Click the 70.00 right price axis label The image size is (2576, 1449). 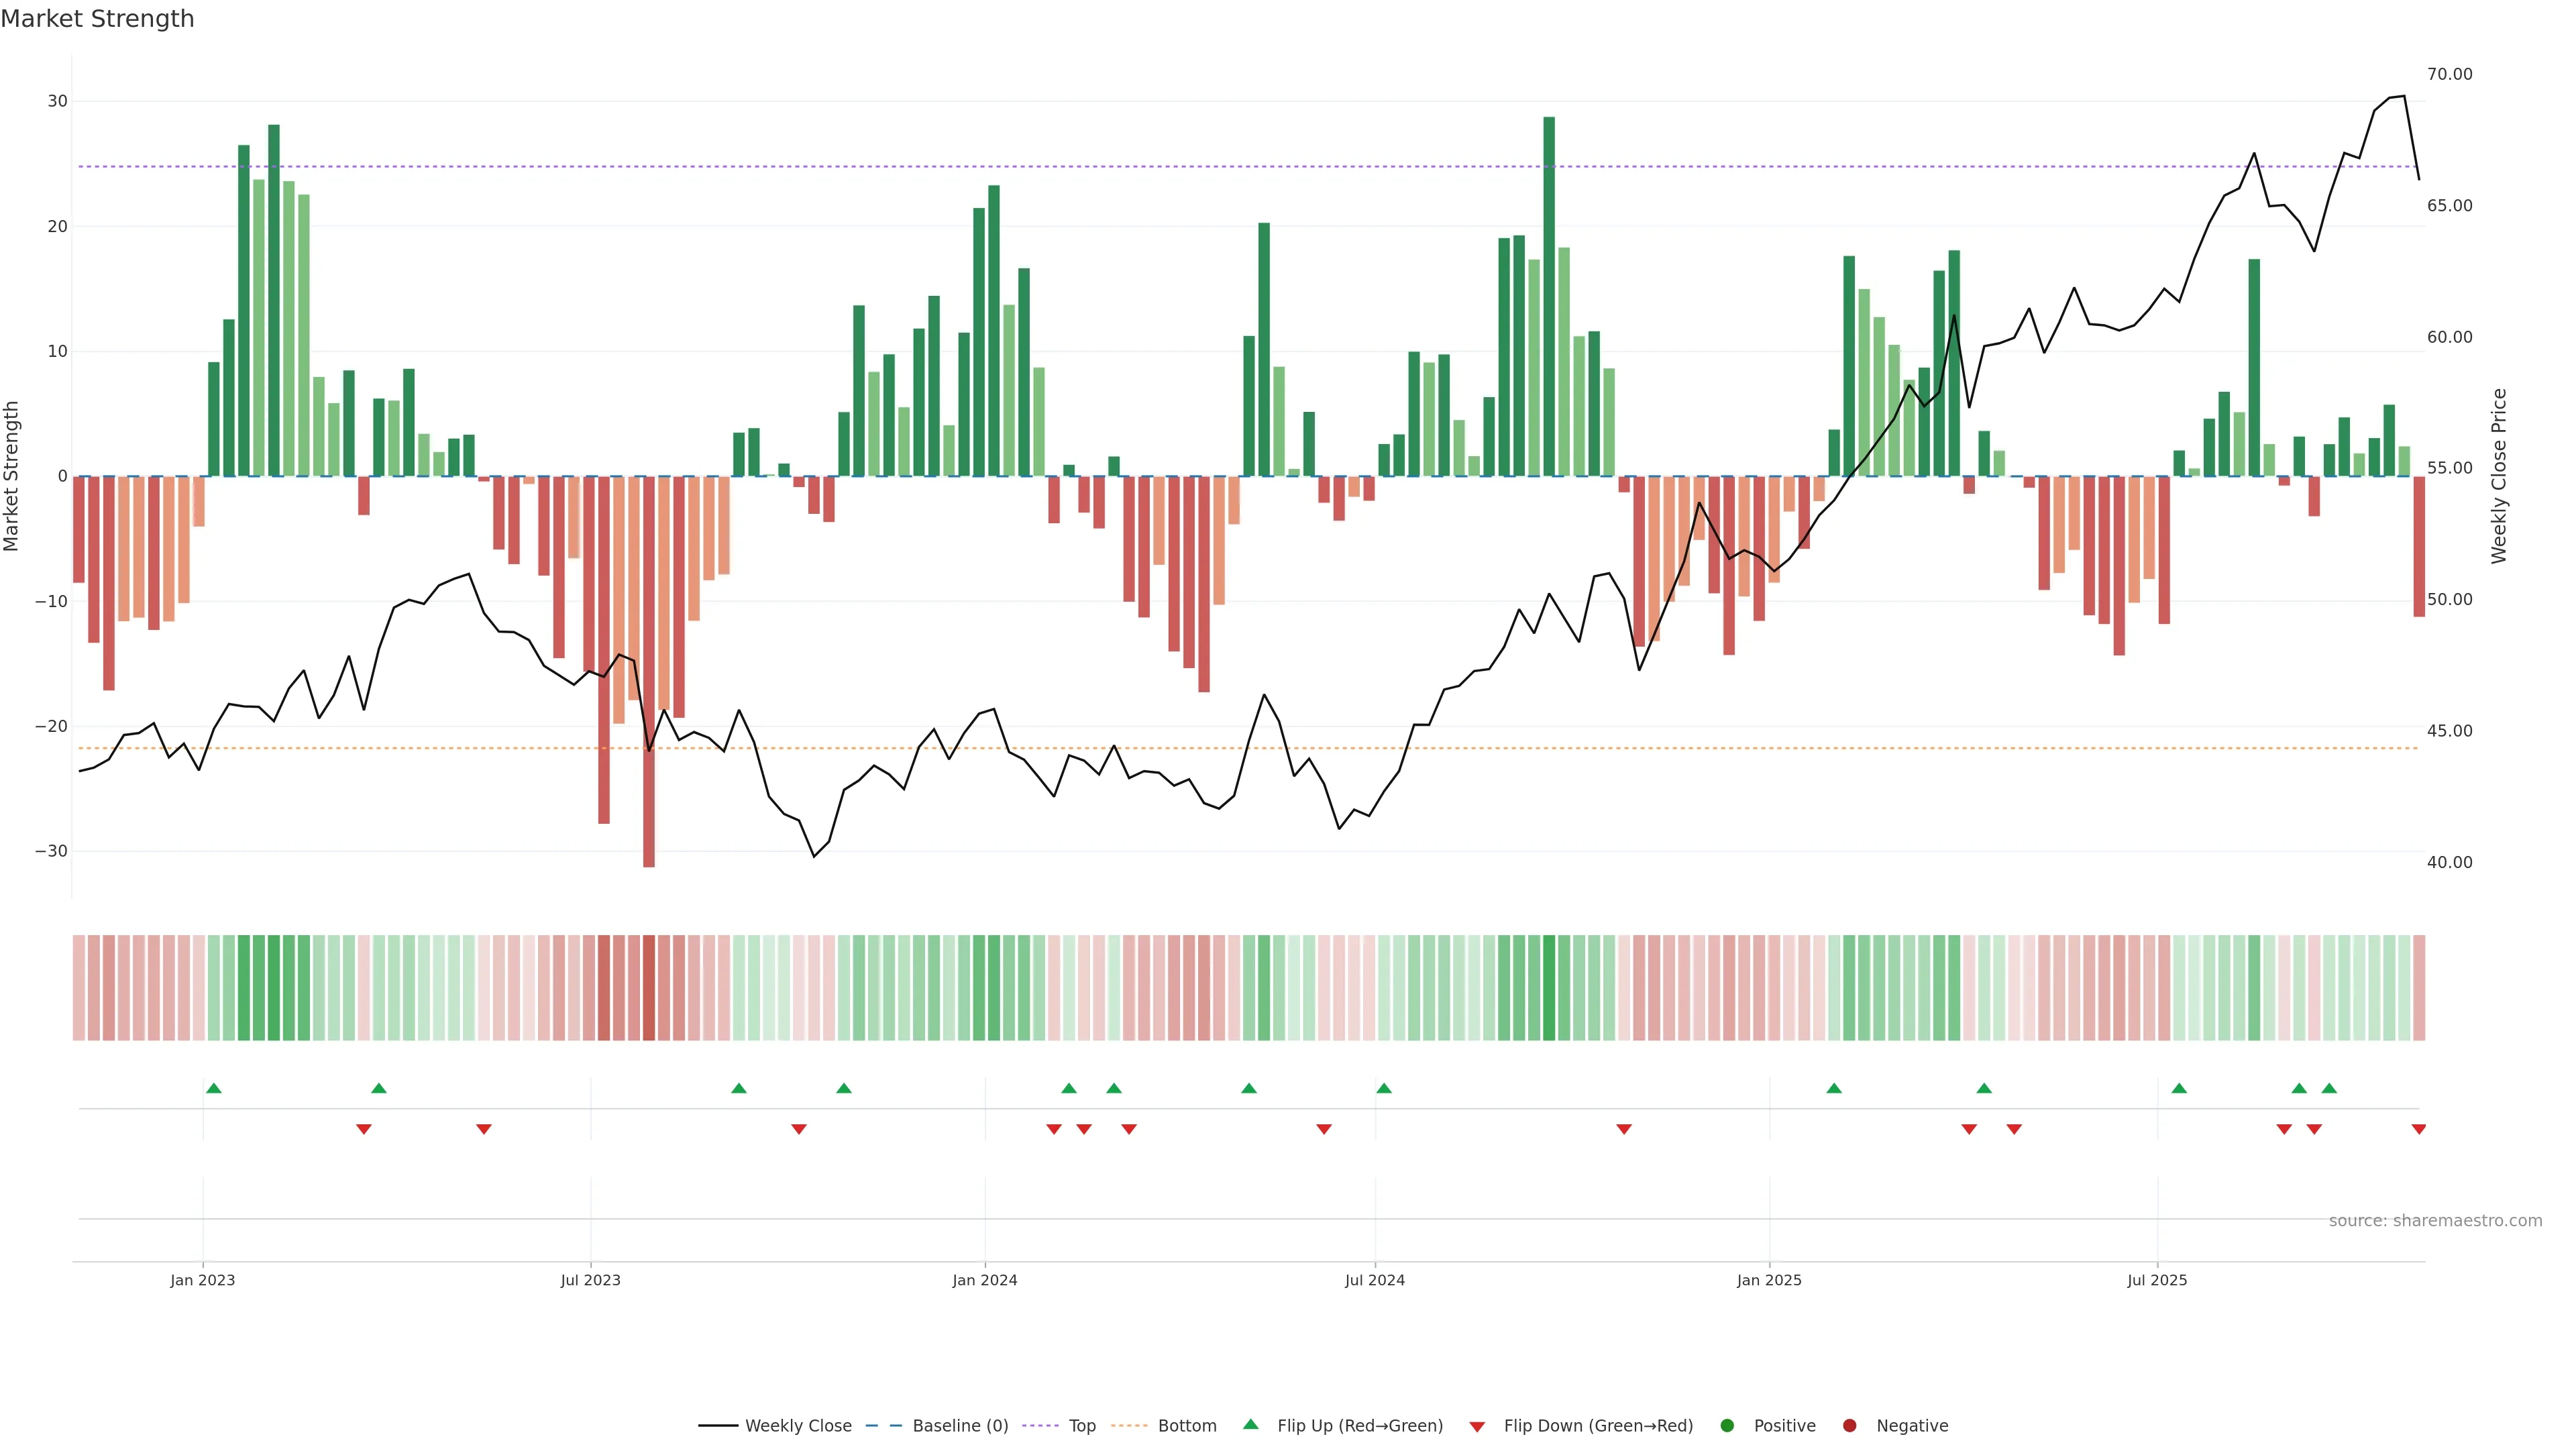point(2449,74)
